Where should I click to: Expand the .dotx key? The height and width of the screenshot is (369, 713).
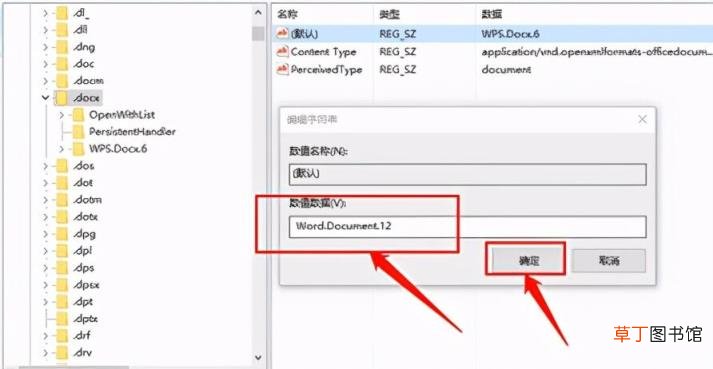(x=45, y=217)
